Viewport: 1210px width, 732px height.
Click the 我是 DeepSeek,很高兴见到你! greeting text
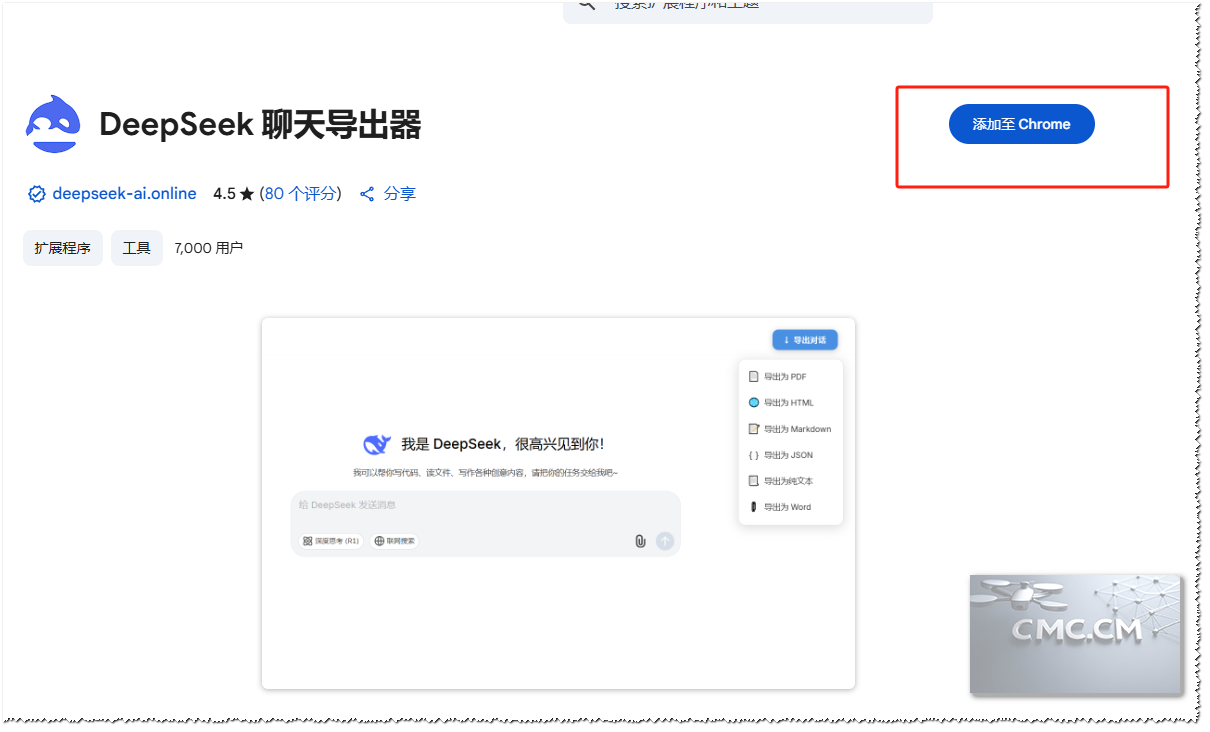click(502, 444)
